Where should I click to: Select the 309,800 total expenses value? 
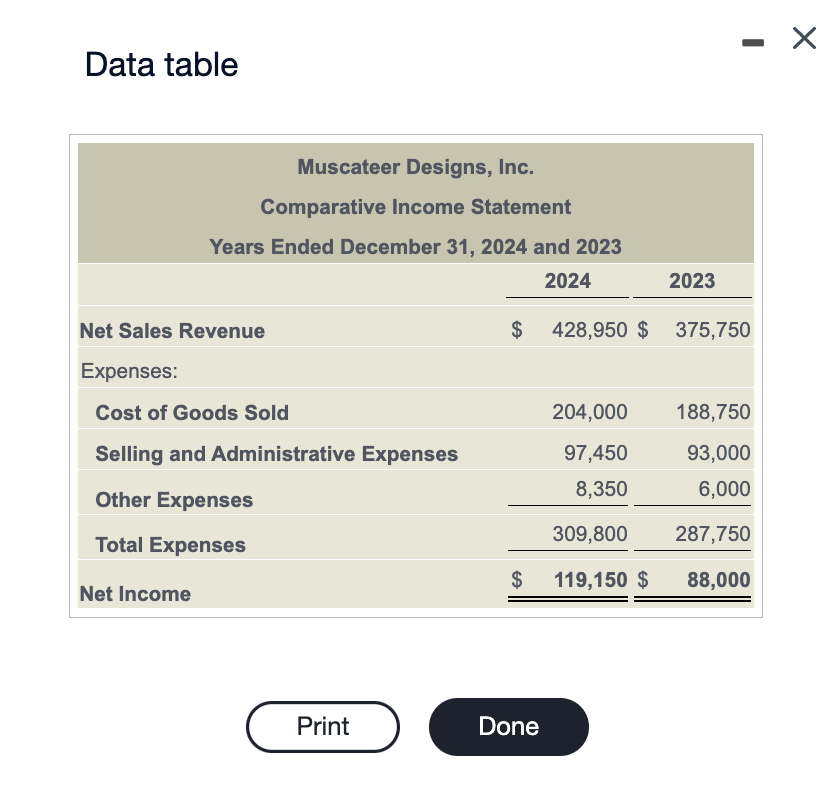coord(590,534)
